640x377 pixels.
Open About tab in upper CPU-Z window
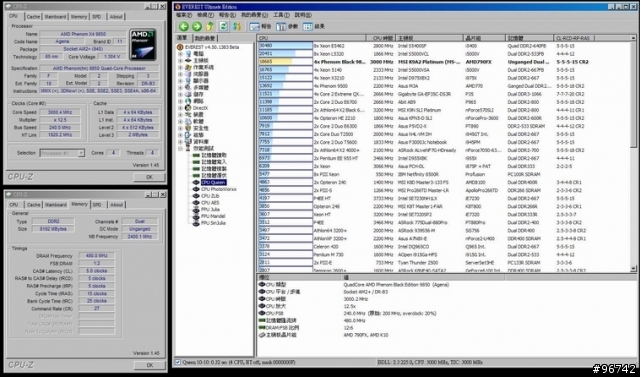coord(116,17)
